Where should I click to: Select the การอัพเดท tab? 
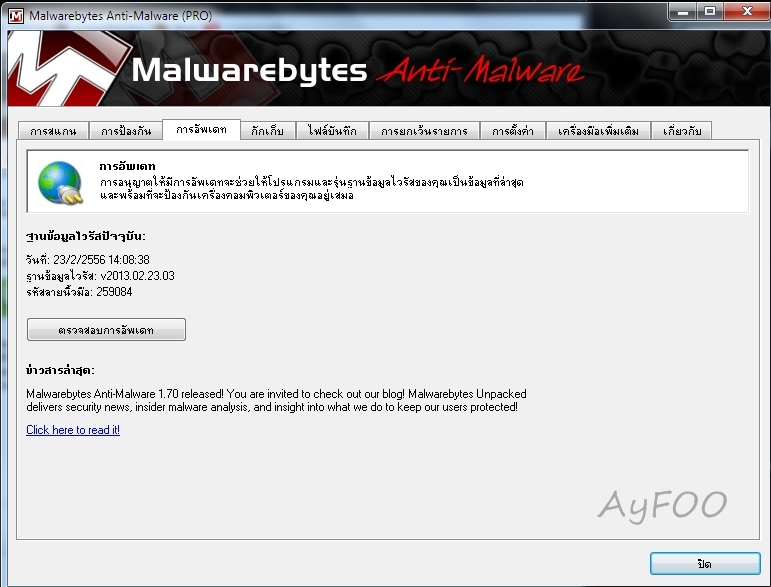201,130
